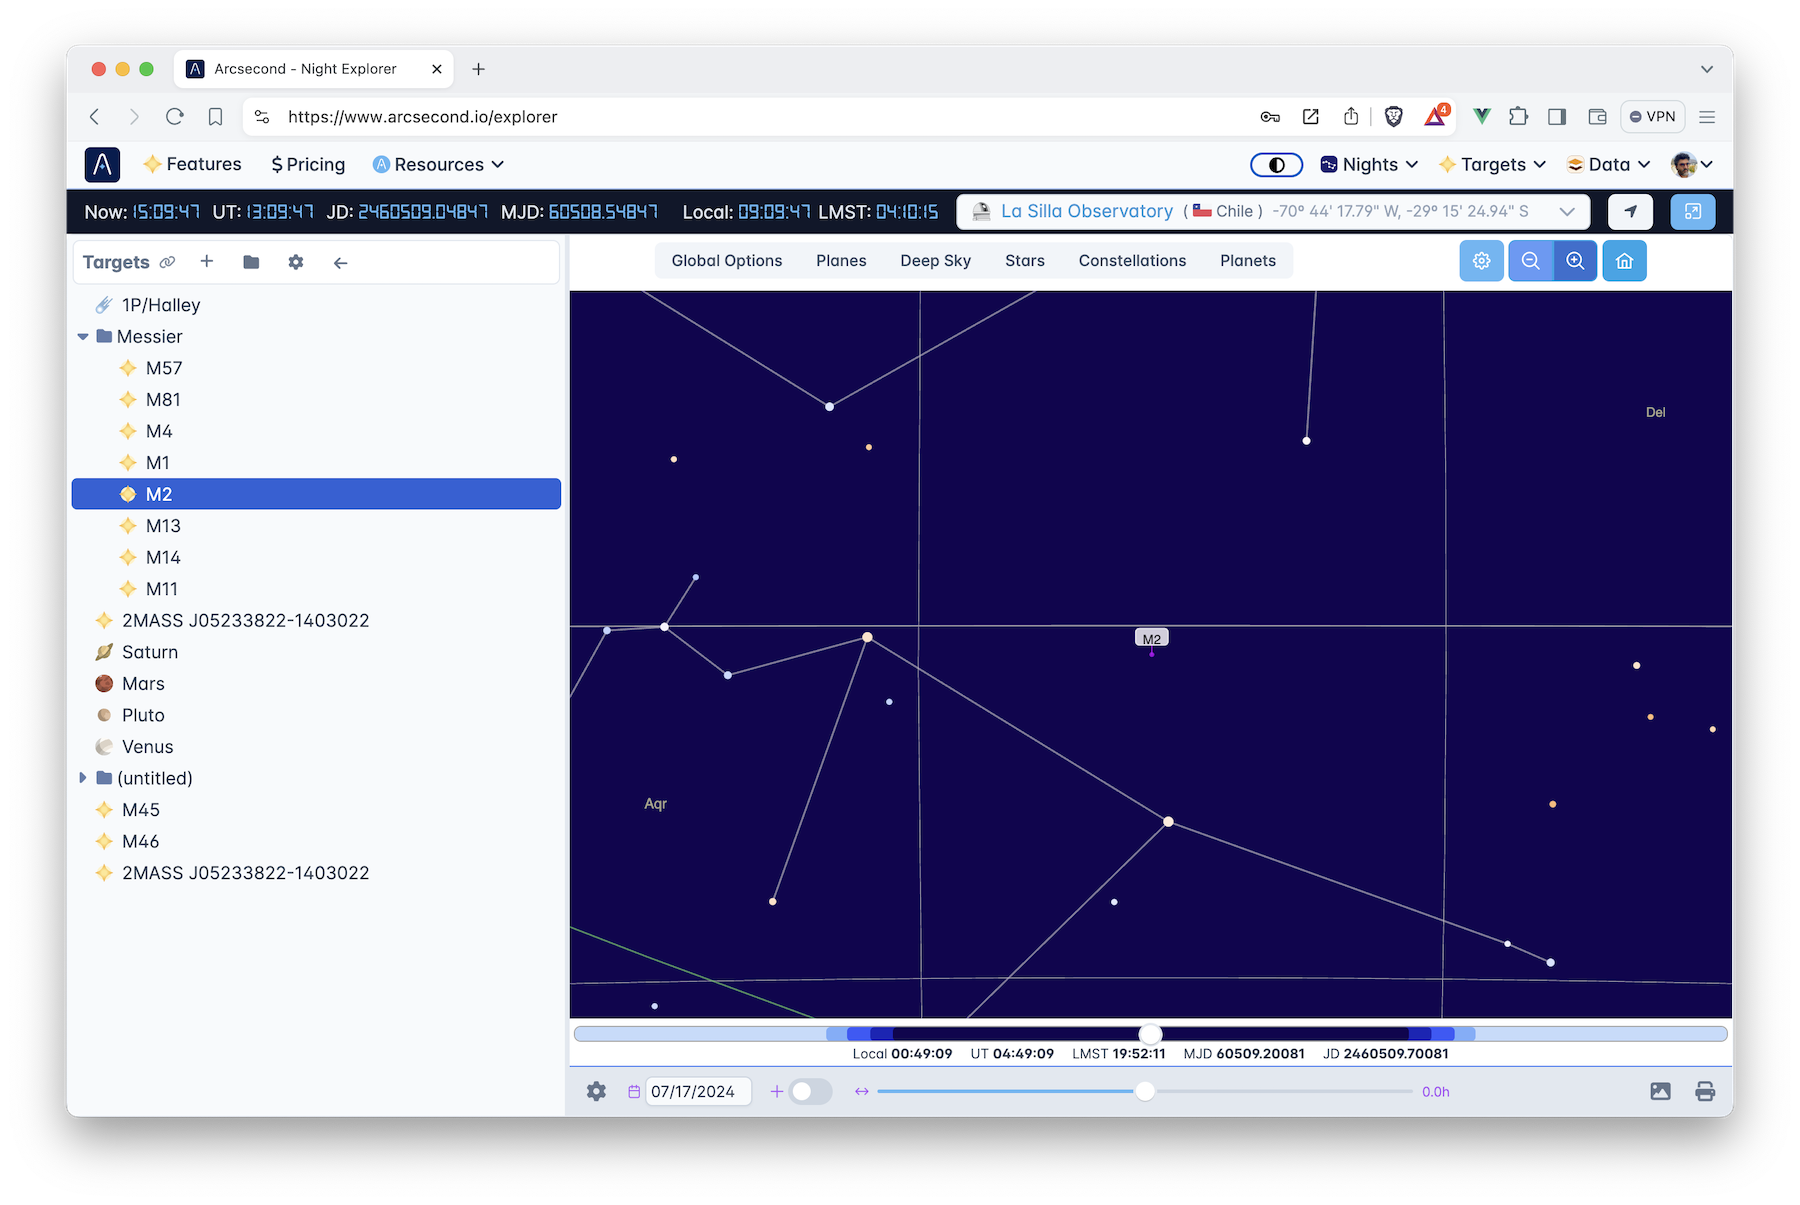
Task: Open the La Silla Observatory selector
Action: point(1088,211)
